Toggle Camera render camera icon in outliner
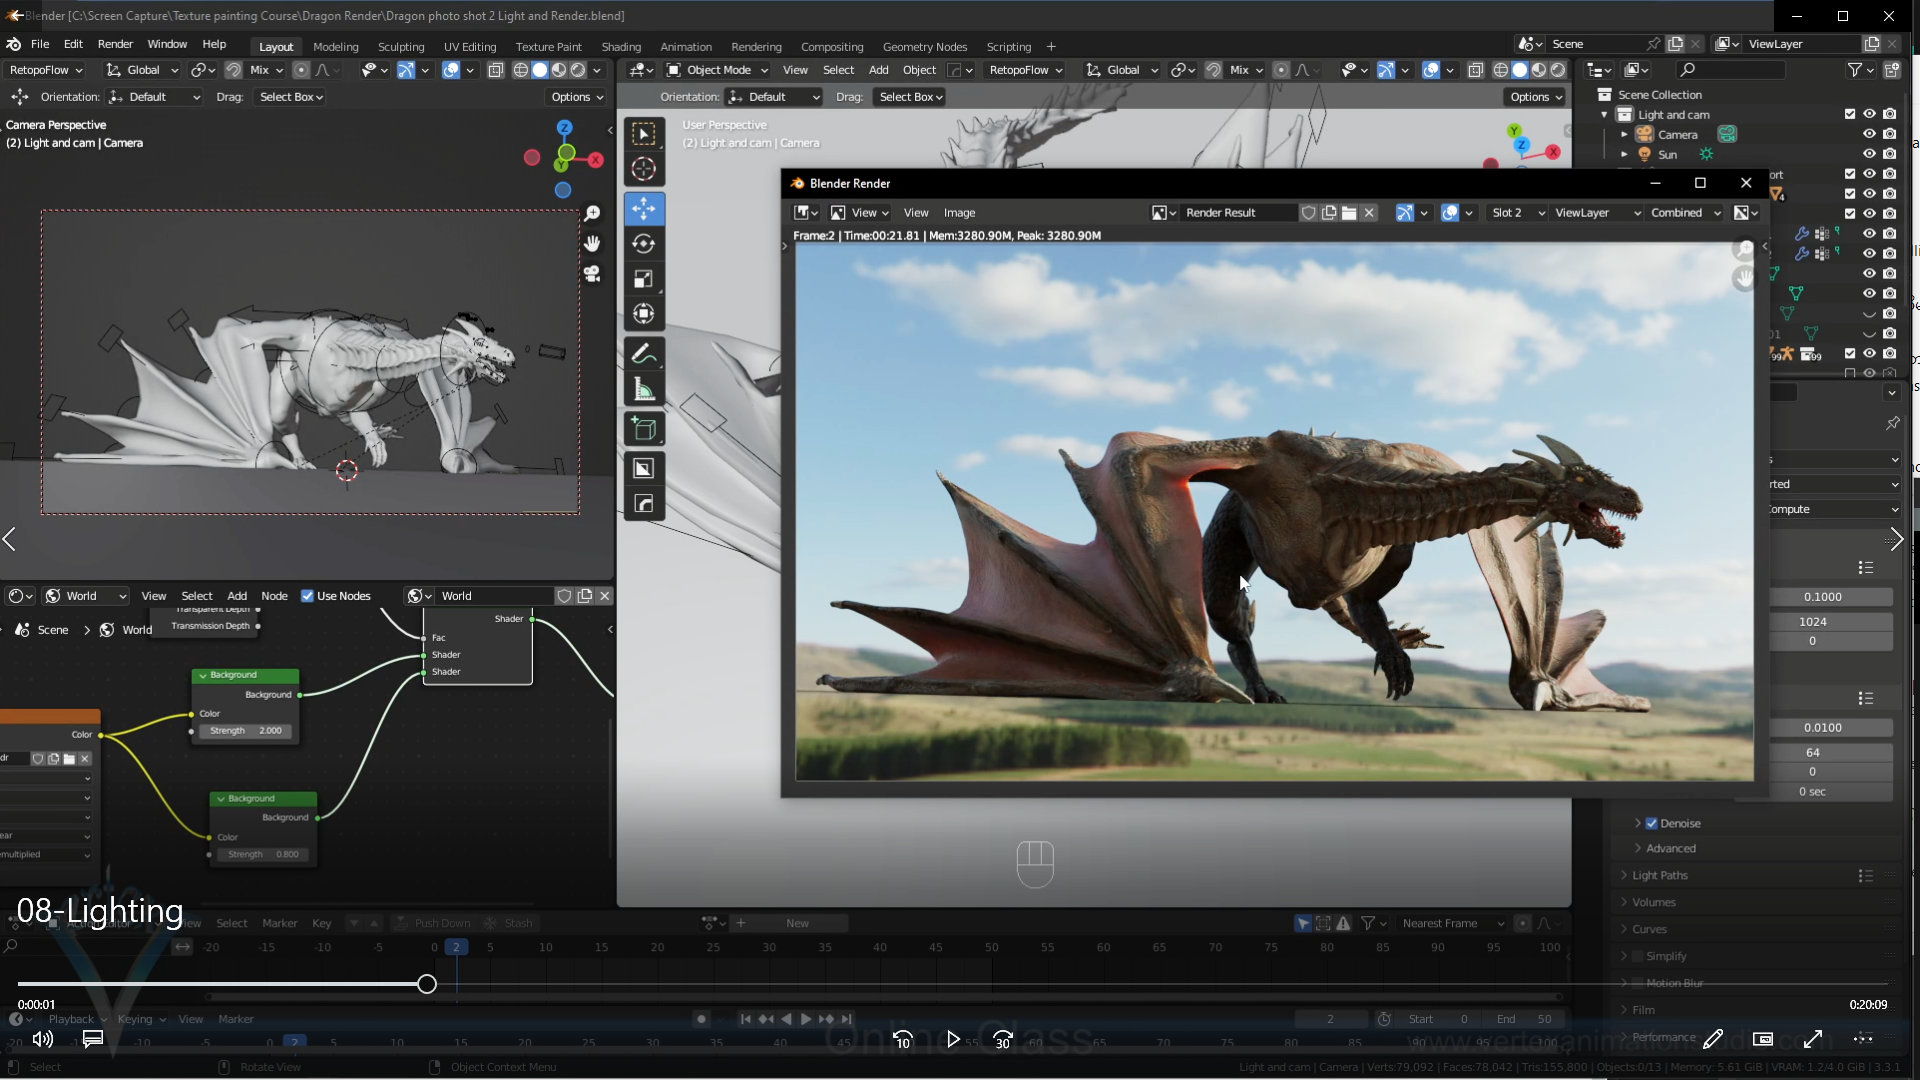1920x1080 pixels. point(1889,134)
